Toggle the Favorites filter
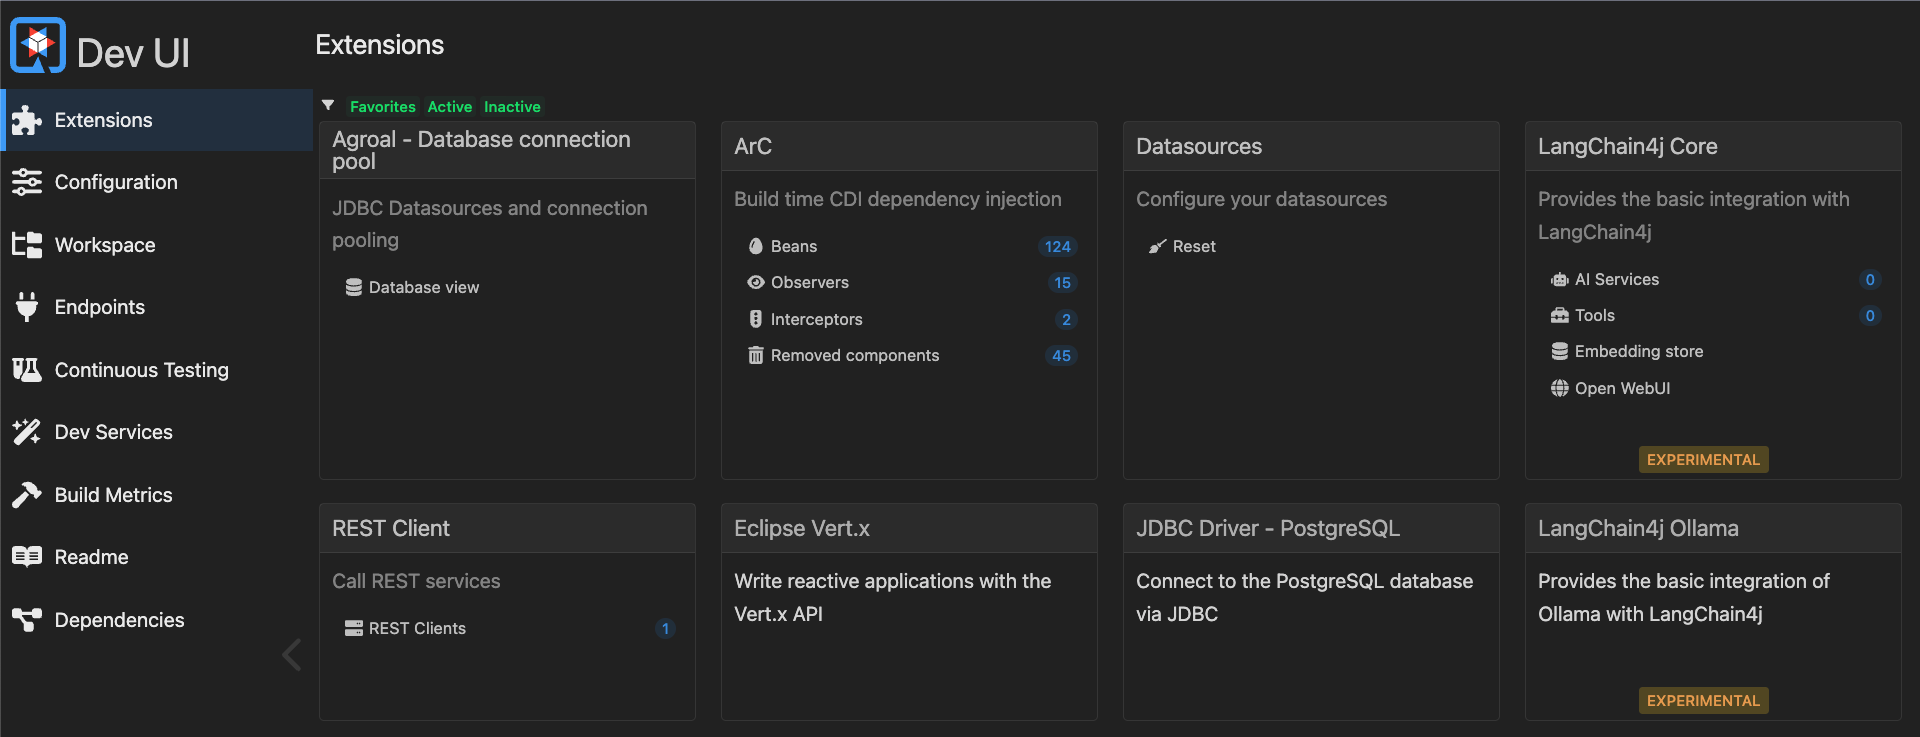The image size is (1920, 737). (383, 107)
